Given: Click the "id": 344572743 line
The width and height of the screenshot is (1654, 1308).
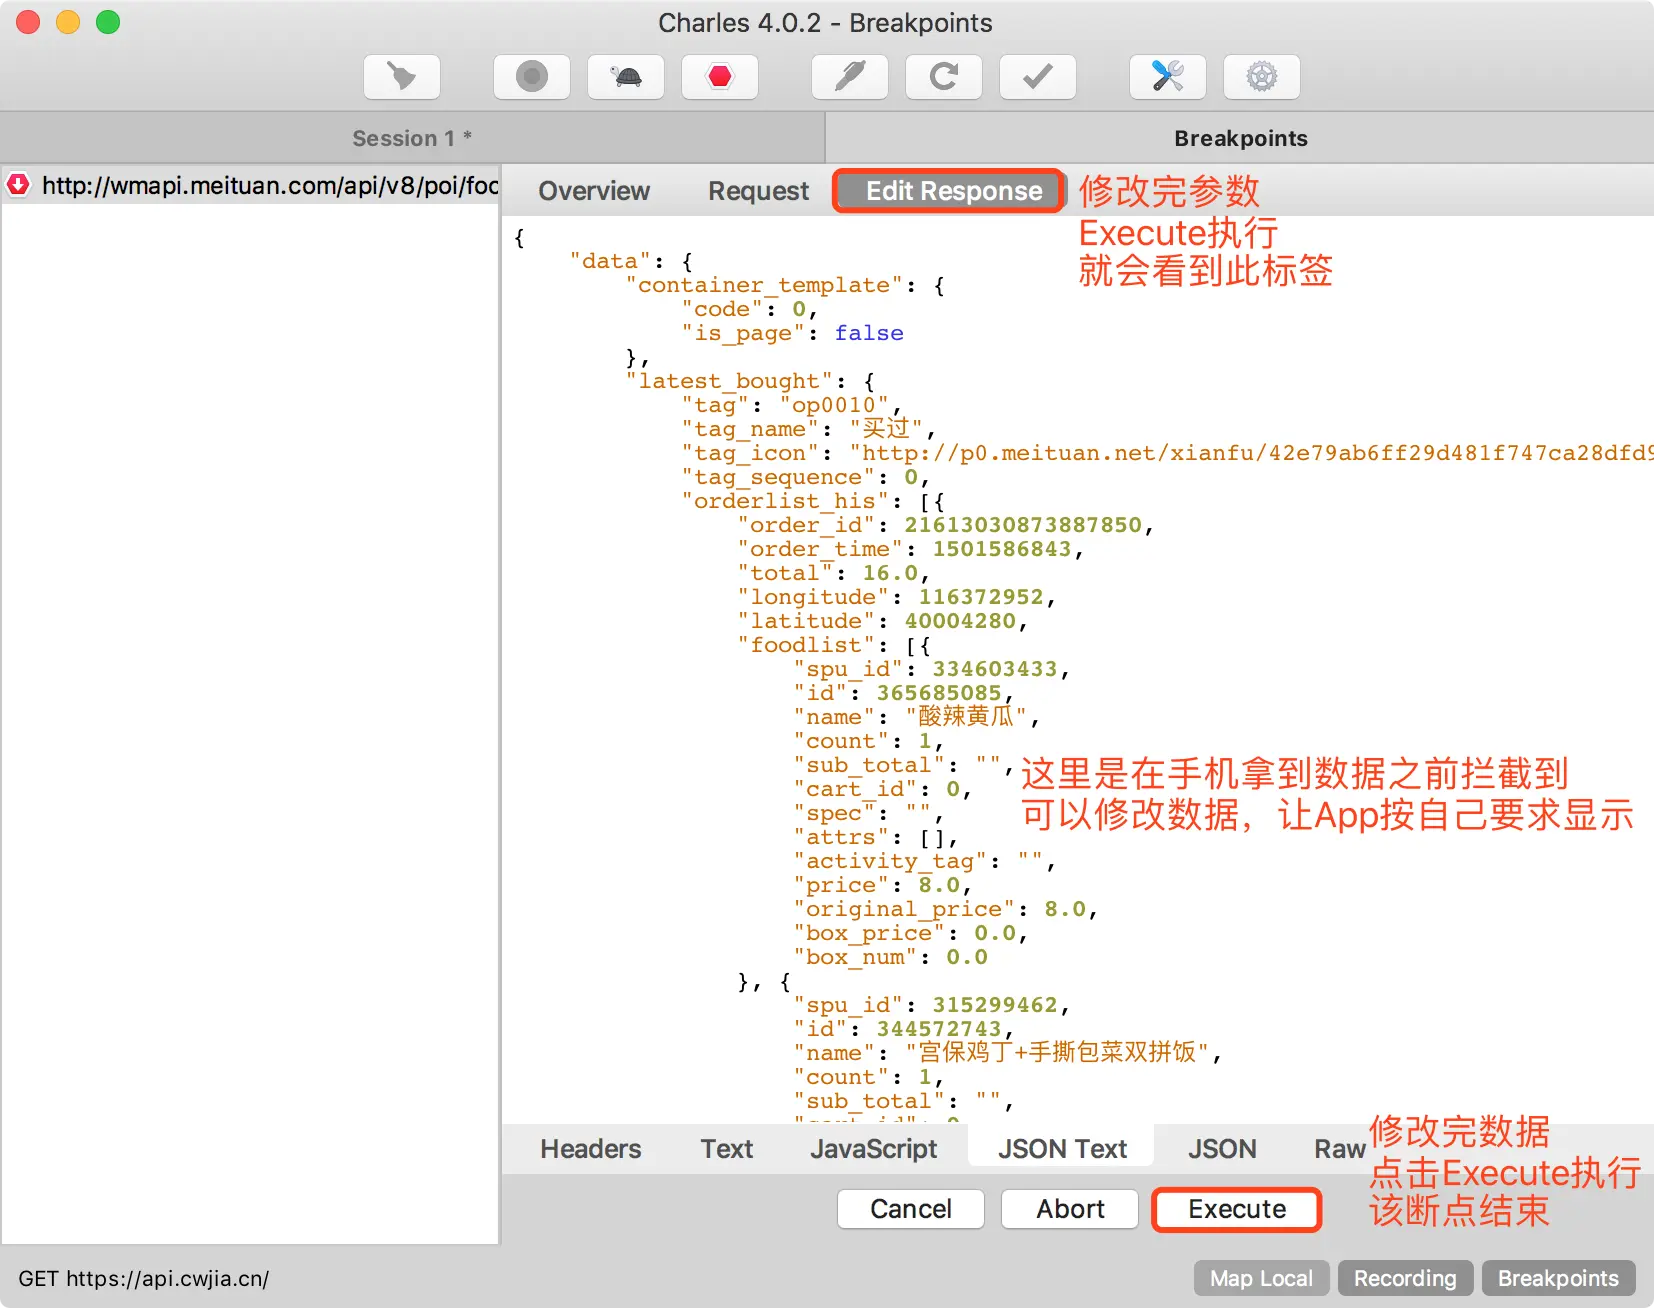Looking at the screenshot, I should [904, 1029].
